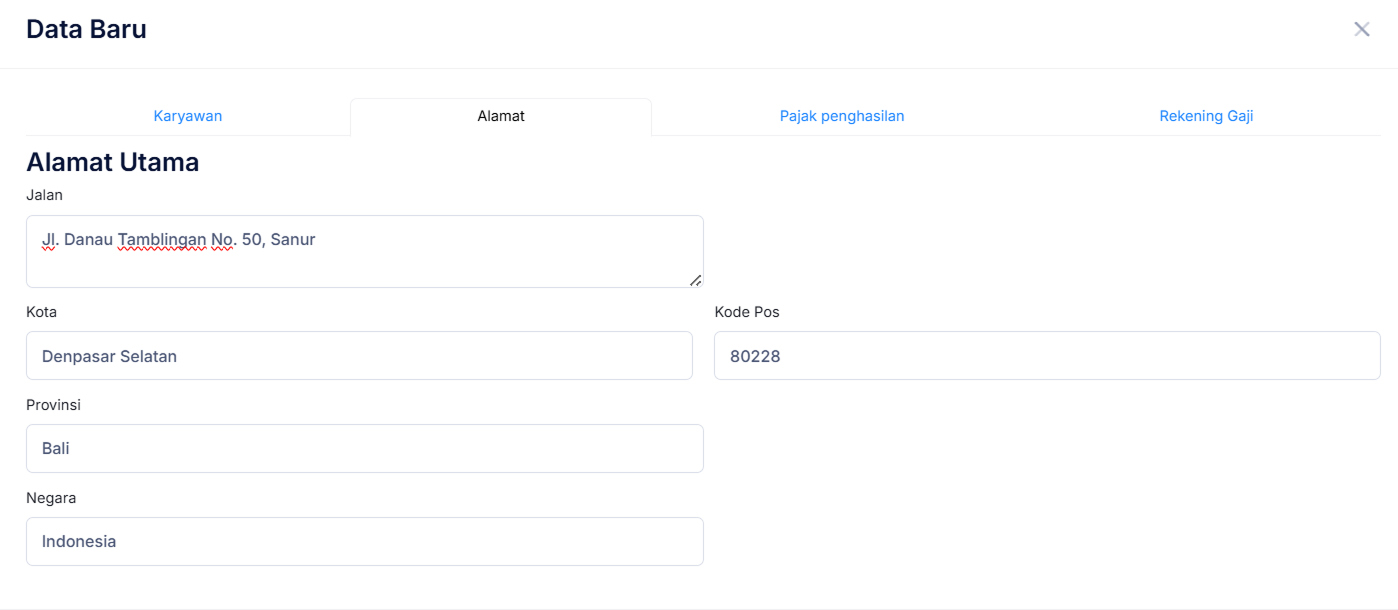Image resolution: width=1398 pixels, height=610 pixels.
Task: Click the Kota field label
Action: coord(41,312)
